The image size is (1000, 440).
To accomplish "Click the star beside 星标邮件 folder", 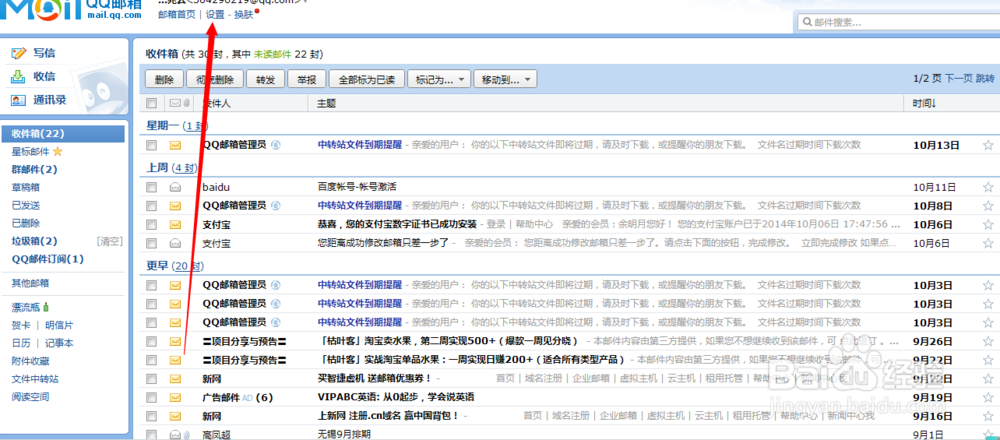I will [57, 152].
